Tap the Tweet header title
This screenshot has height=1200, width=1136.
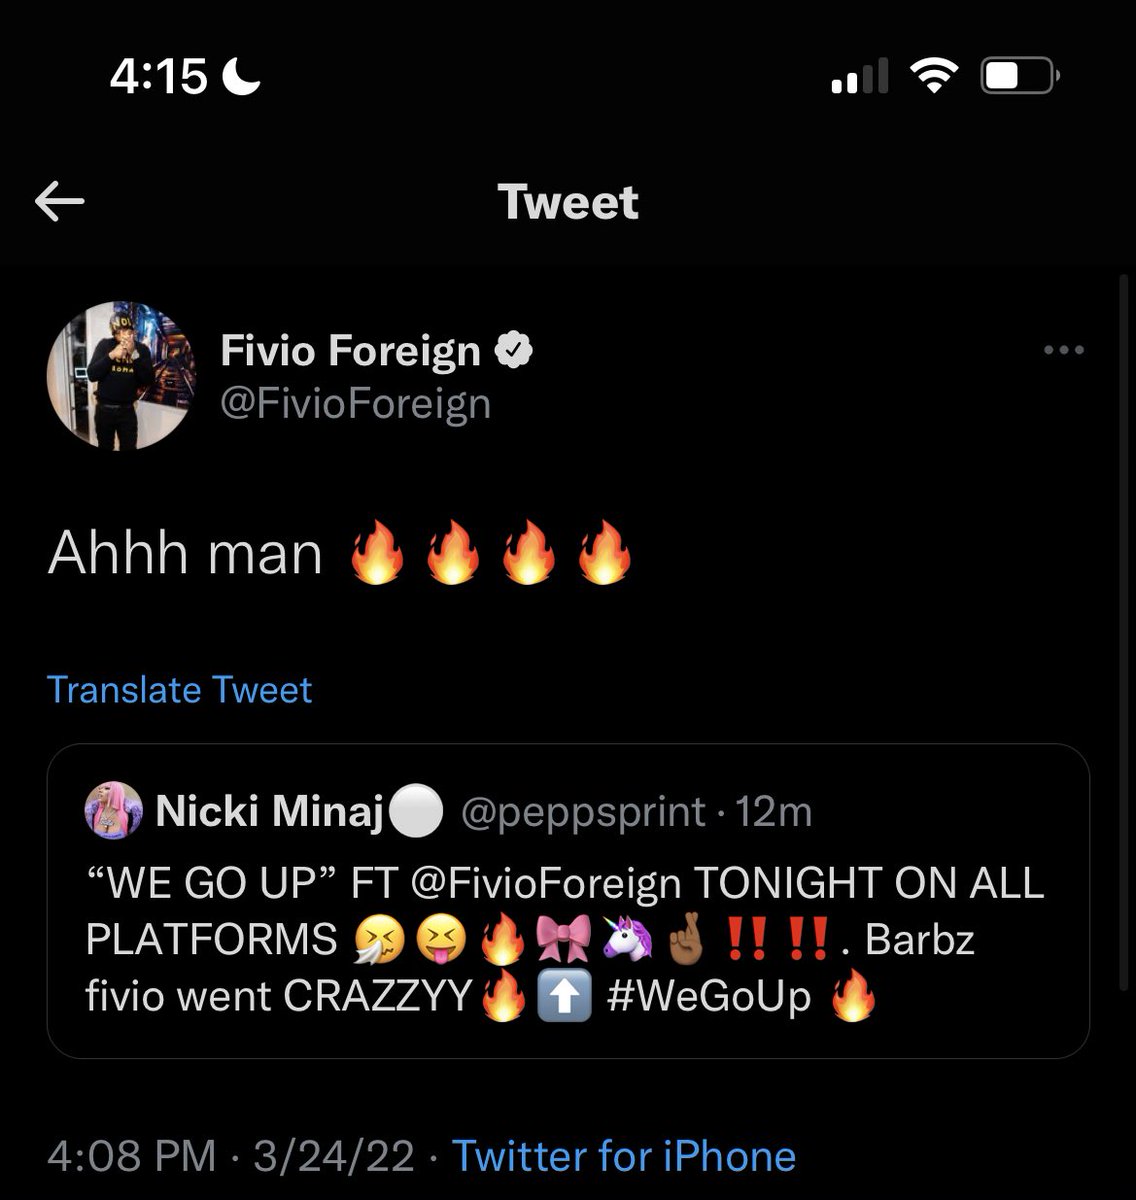[568, 202]
